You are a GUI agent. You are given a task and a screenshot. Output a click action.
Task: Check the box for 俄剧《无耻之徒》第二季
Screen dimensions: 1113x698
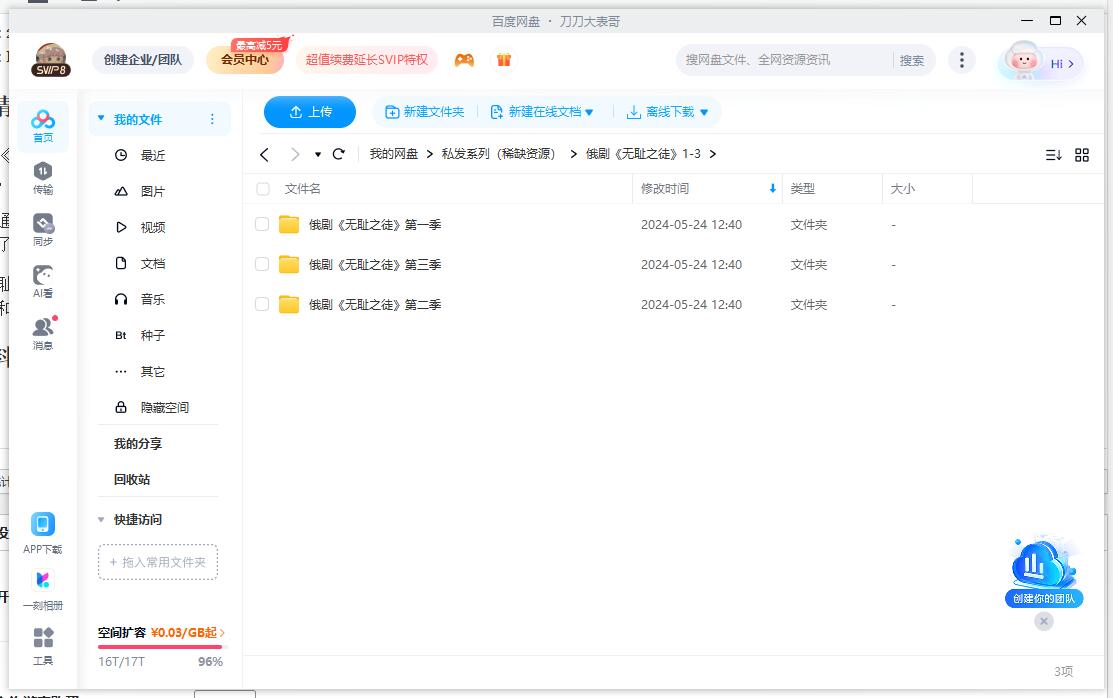tap(262, 304)
